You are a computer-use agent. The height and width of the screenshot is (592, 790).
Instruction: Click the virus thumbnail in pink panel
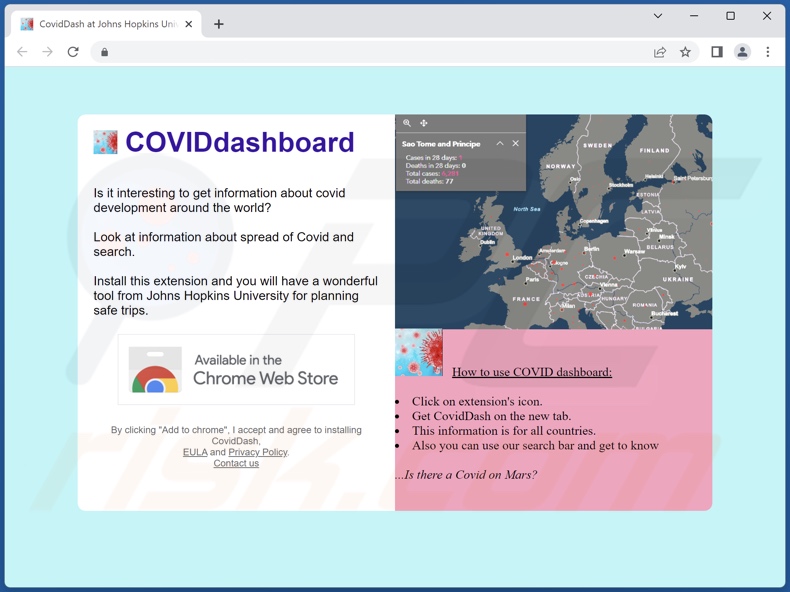tap(419, 353)
